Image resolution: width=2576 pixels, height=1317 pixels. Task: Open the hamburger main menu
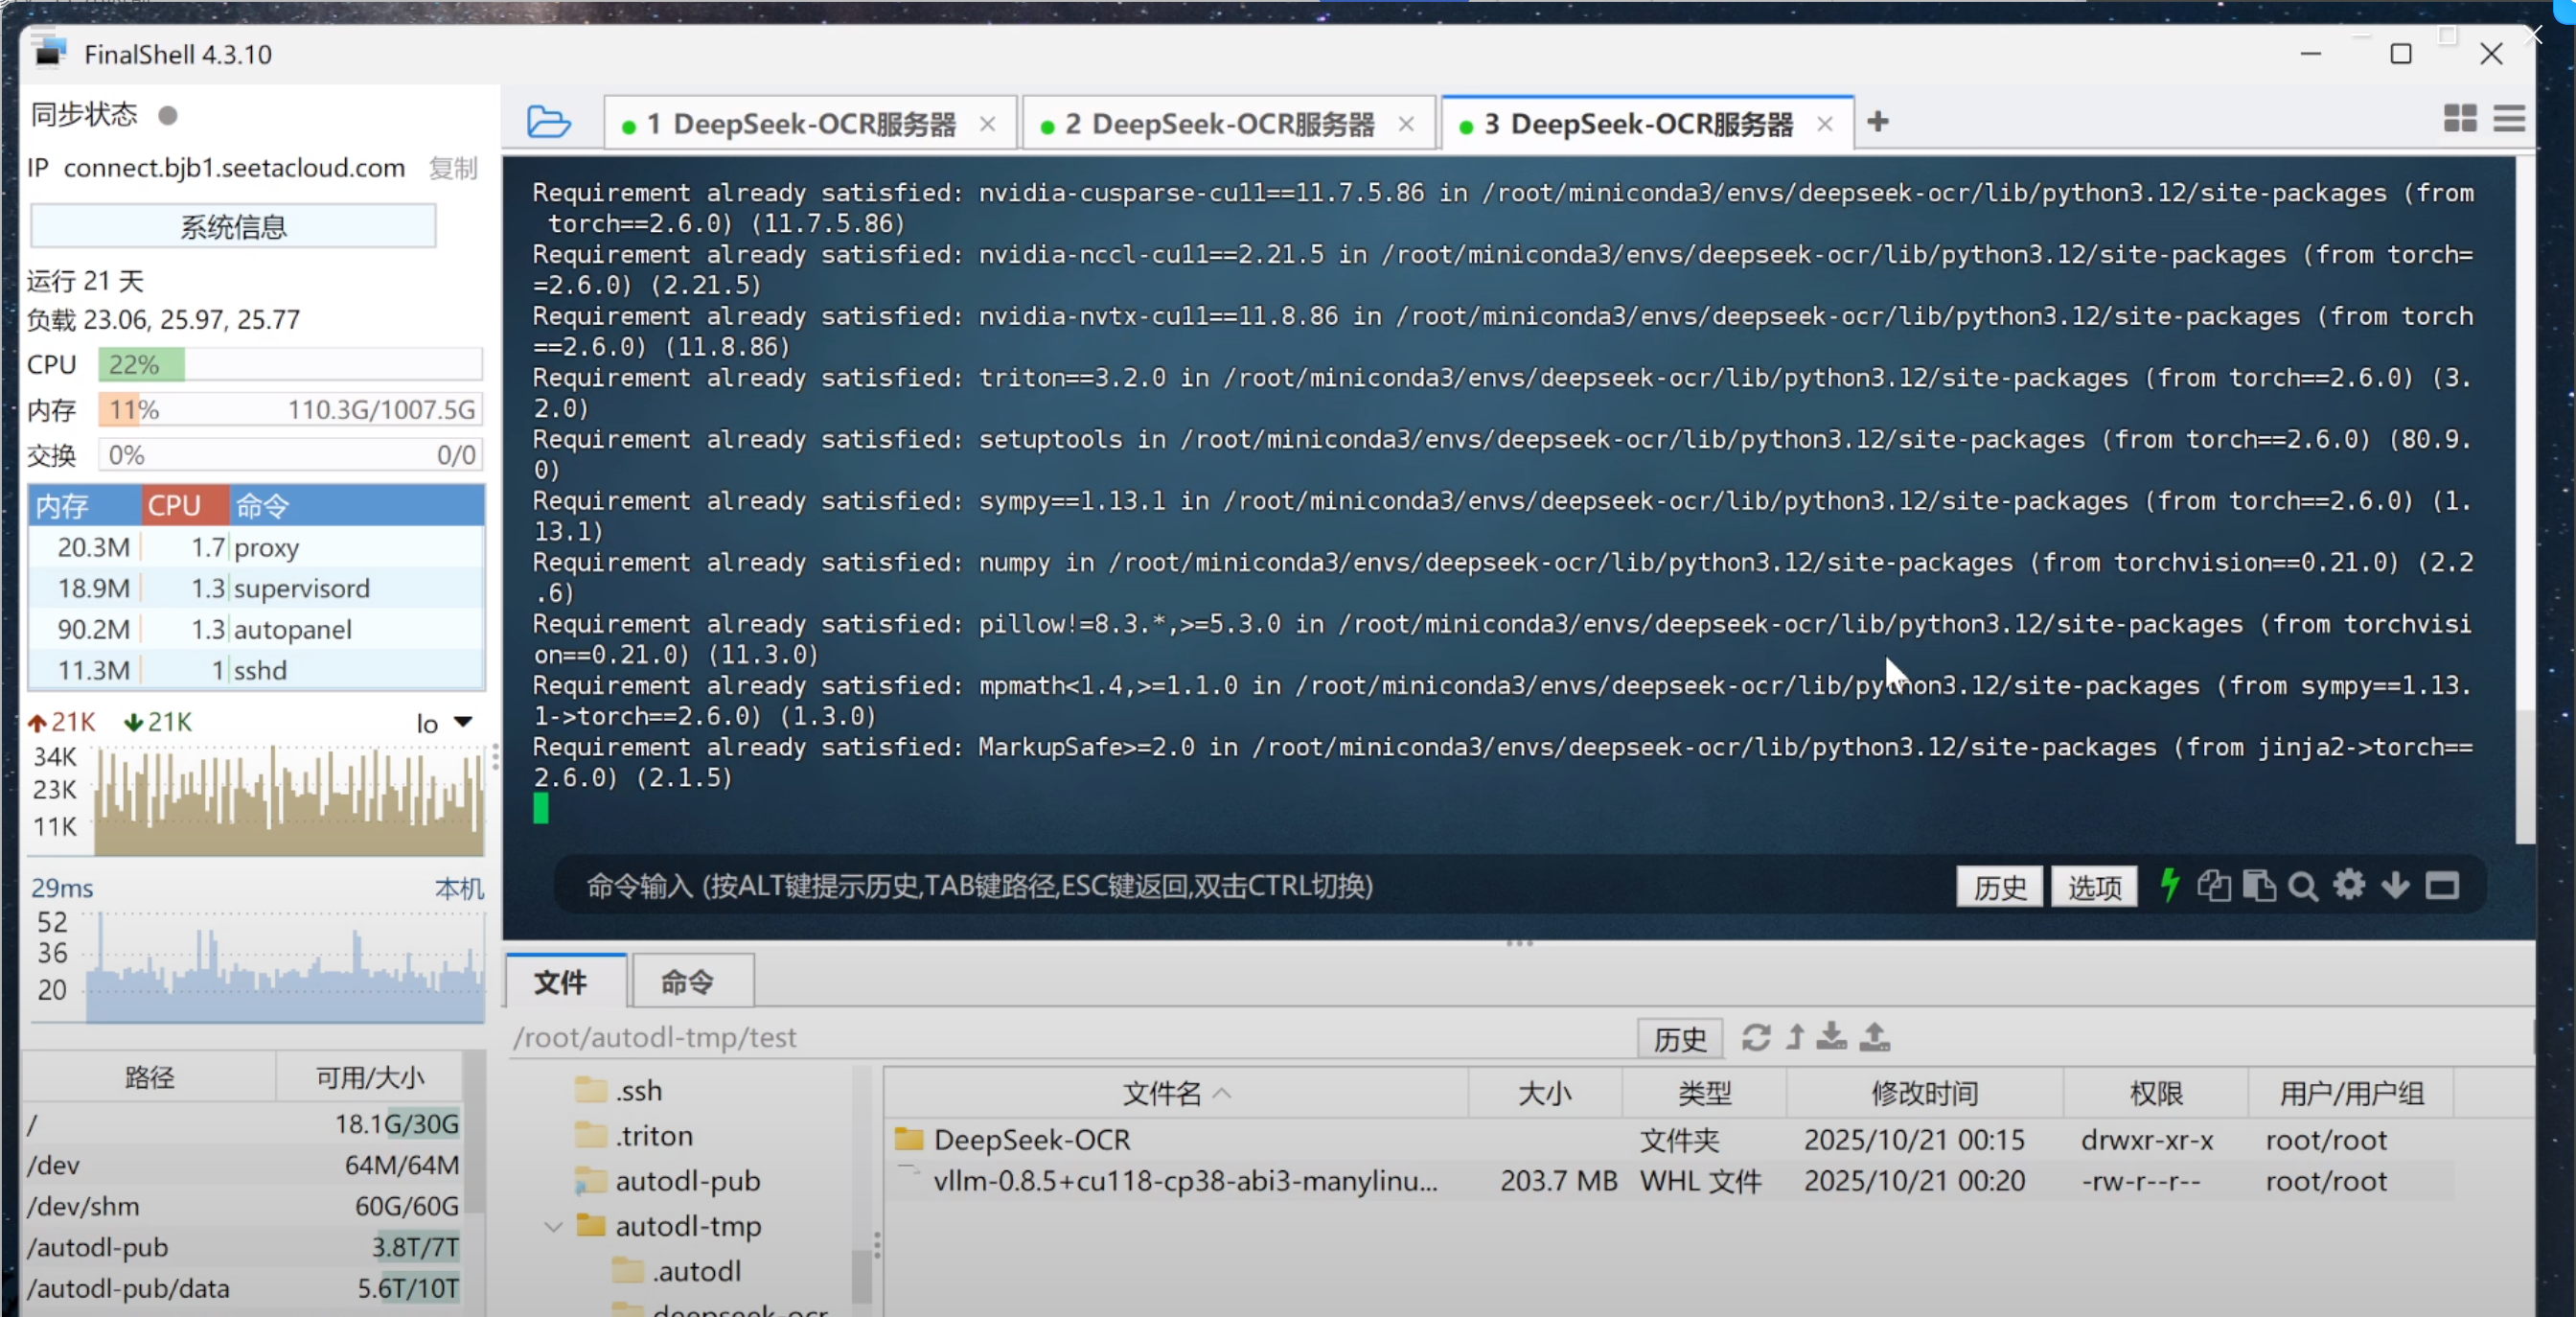[x=2509, y=119]
